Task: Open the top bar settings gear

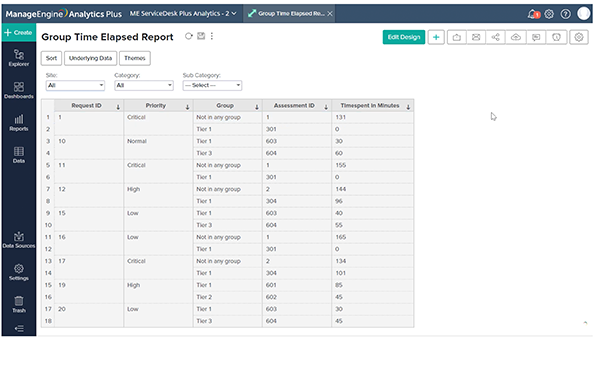Action: [549, 14]
